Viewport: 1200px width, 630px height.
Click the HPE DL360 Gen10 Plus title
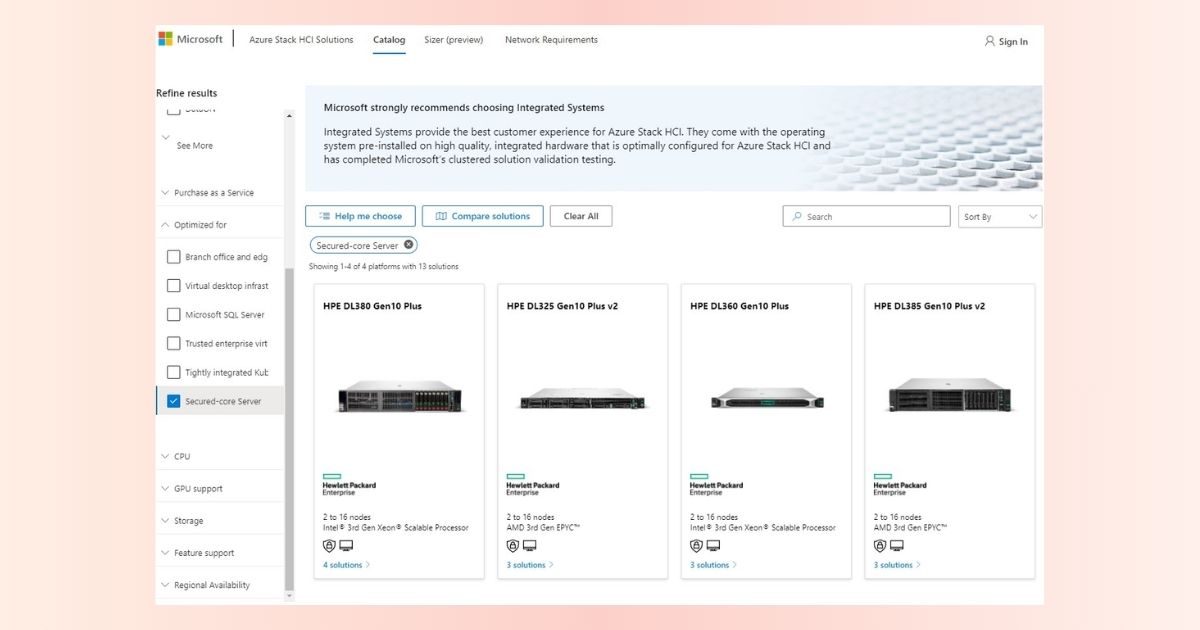click(x=739, y=306)
